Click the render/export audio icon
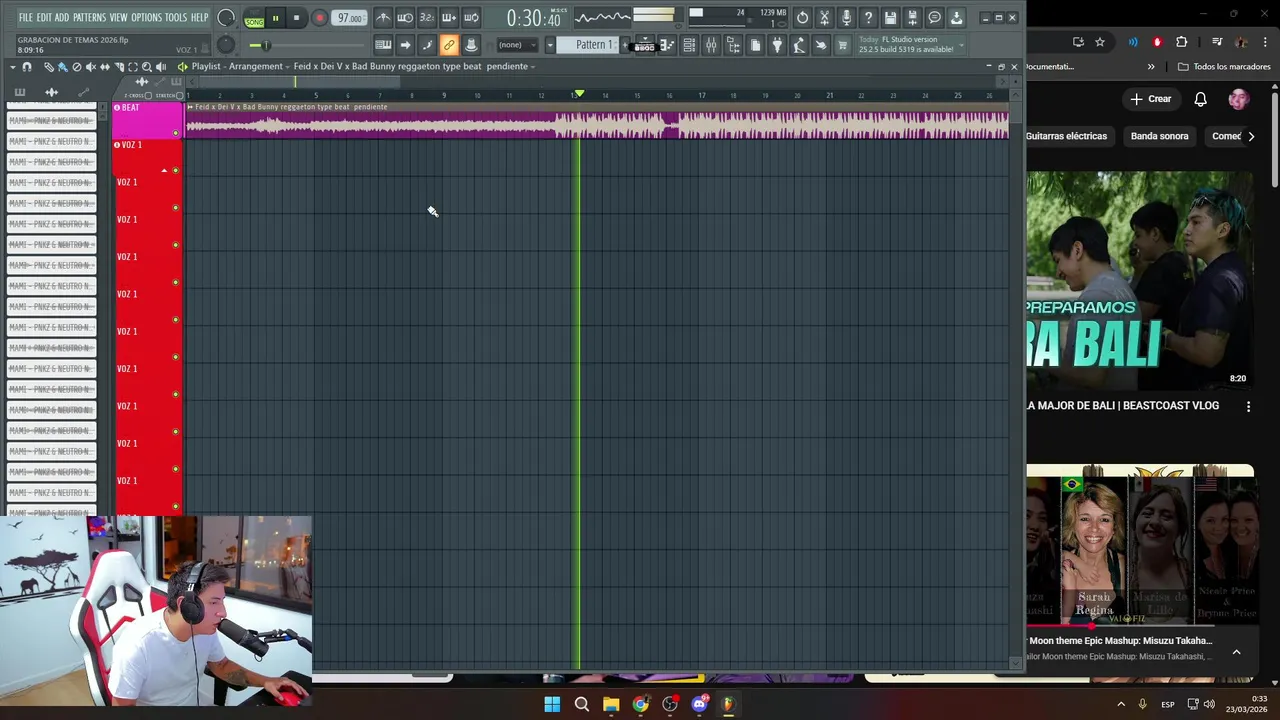Image resolution: width=1280 pixels, height=720 pixels. point(912,18)
